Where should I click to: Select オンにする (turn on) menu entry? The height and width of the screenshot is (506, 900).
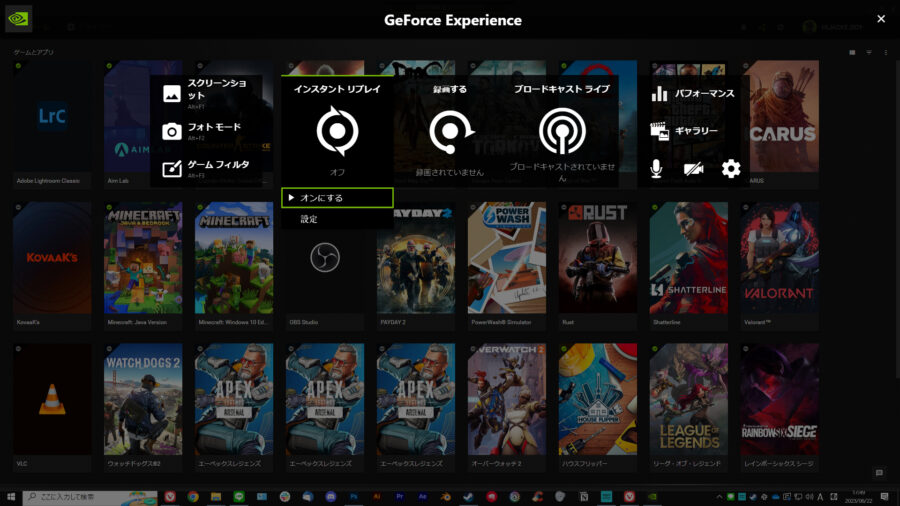click(x=338, y=198)
